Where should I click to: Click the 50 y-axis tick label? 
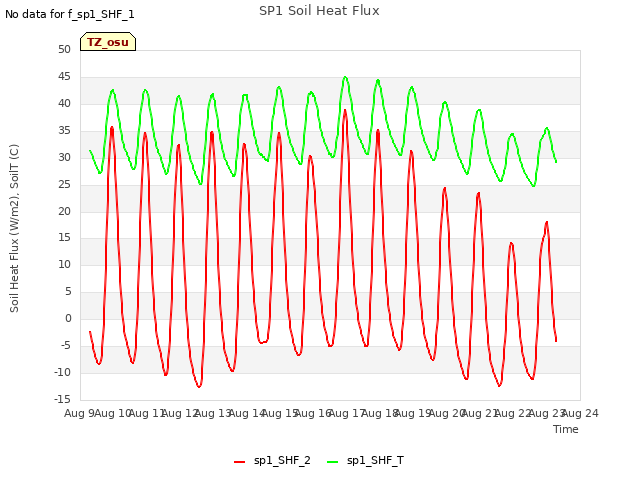pos(64,49)
